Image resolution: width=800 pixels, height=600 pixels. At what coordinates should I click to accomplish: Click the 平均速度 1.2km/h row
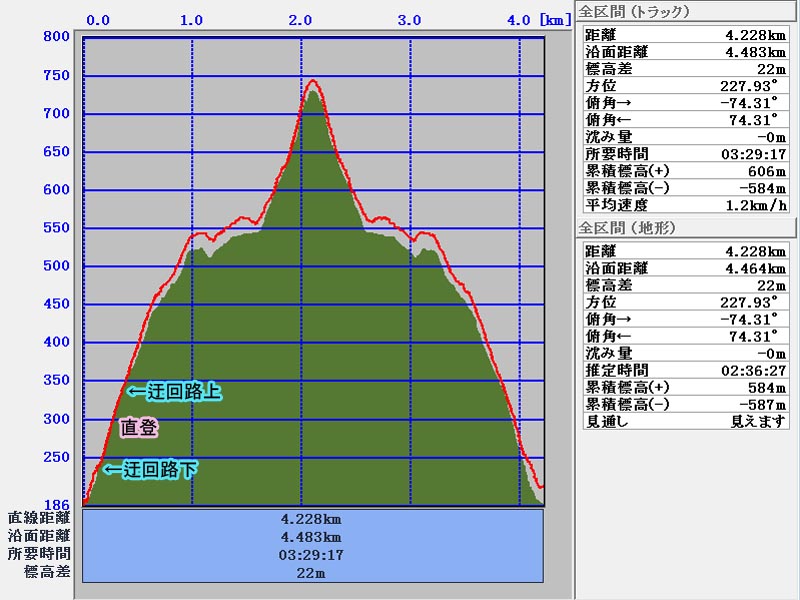pyautogui.click(x=684, y=205)
